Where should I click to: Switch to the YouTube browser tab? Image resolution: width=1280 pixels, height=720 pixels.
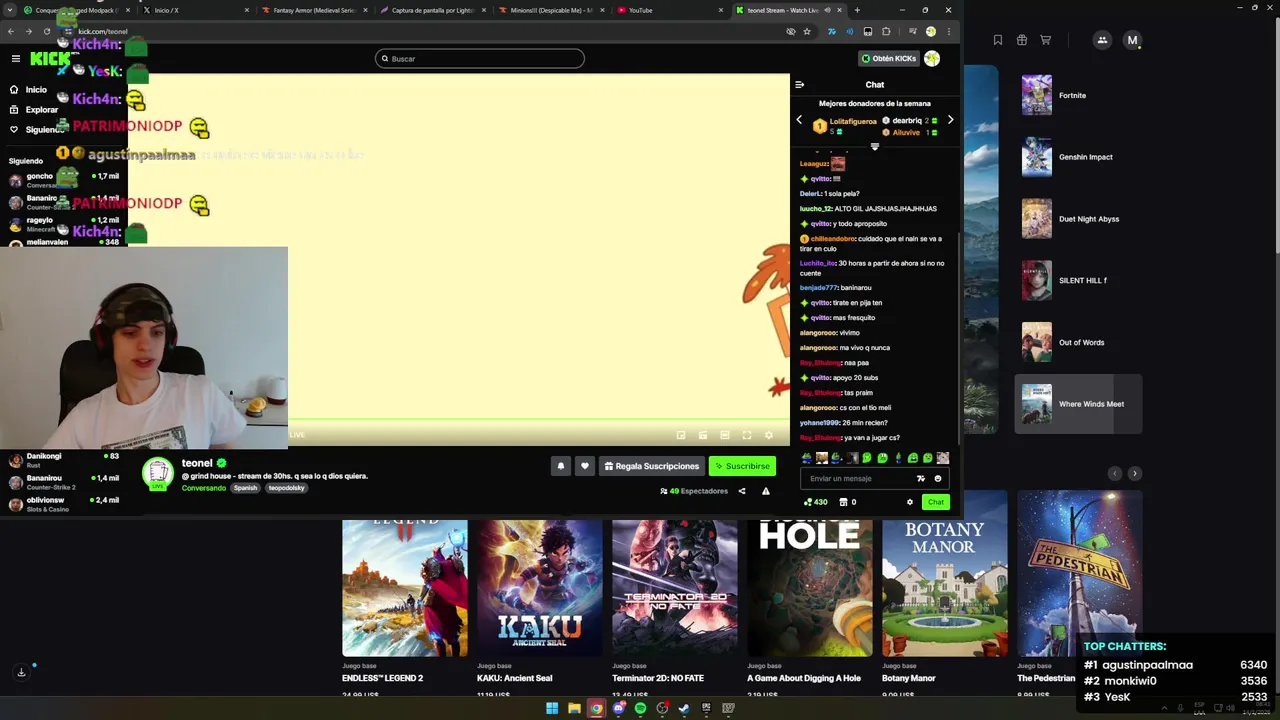[670, 10]
